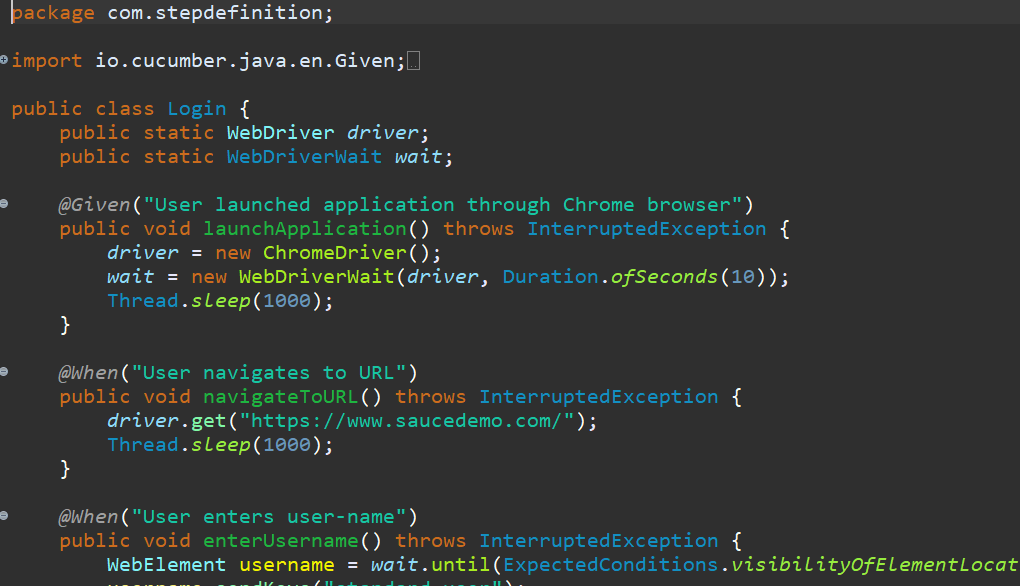The width and height of the screenshot is (1020, 586).
Task: Click the WebElement username variable
Action: tap(286, 565)
